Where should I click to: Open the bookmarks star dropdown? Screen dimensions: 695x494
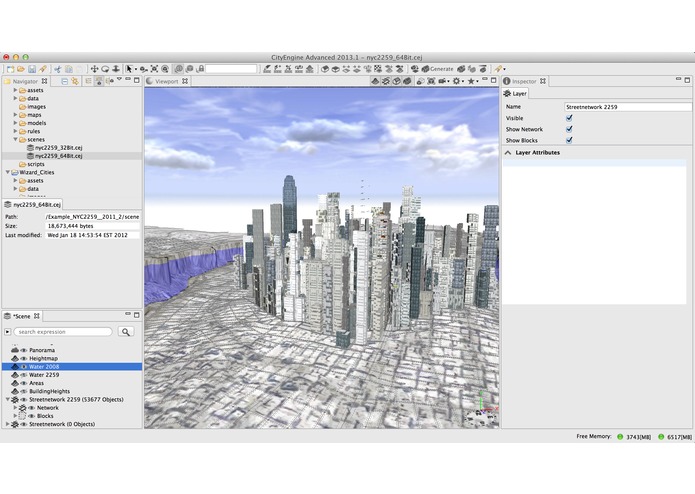[x=472, y=81]
